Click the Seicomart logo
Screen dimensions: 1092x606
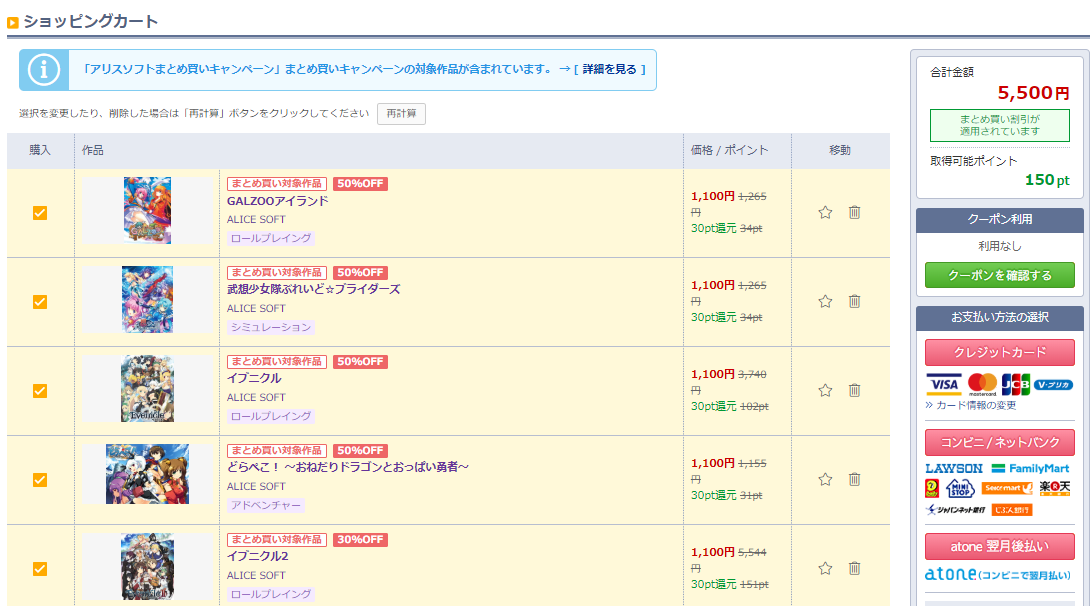point(1007,488)
